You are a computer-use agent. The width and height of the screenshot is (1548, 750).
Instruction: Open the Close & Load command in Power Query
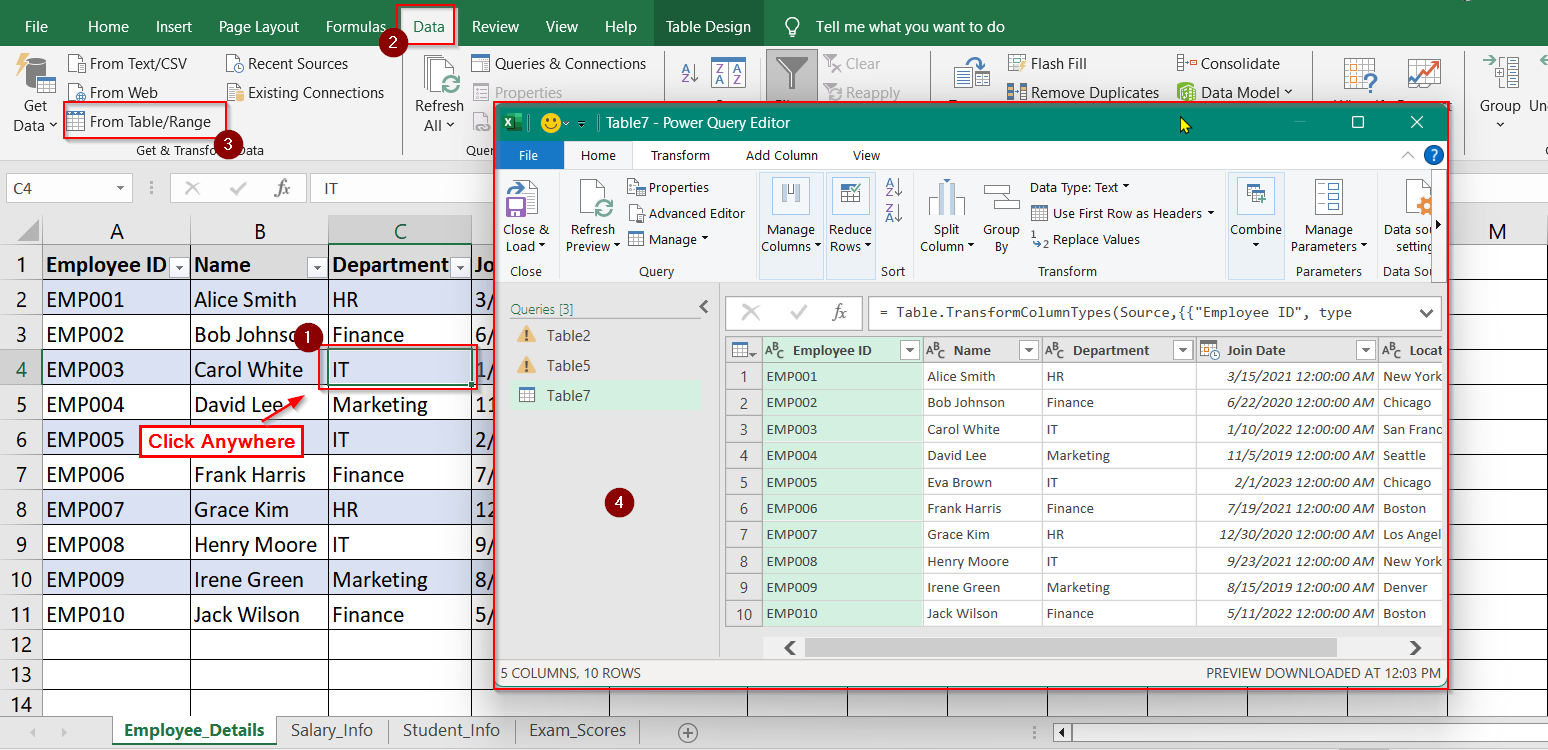(x=526, y=213)
